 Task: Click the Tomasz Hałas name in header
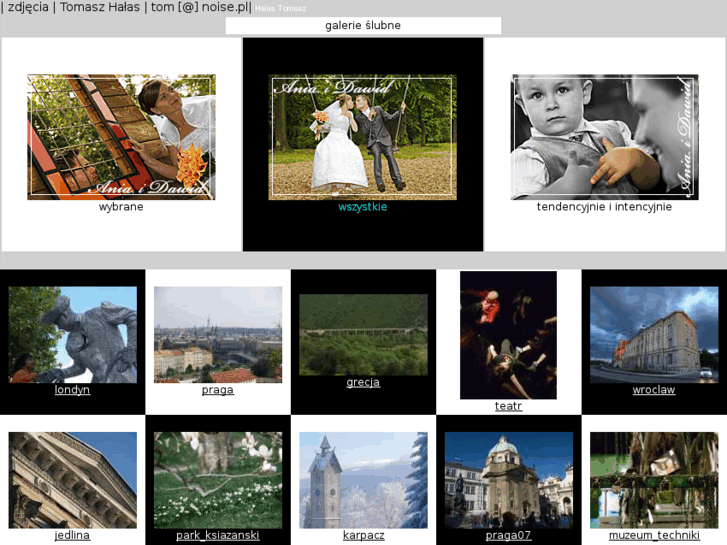pyautogui.click(x=100, y=7)
